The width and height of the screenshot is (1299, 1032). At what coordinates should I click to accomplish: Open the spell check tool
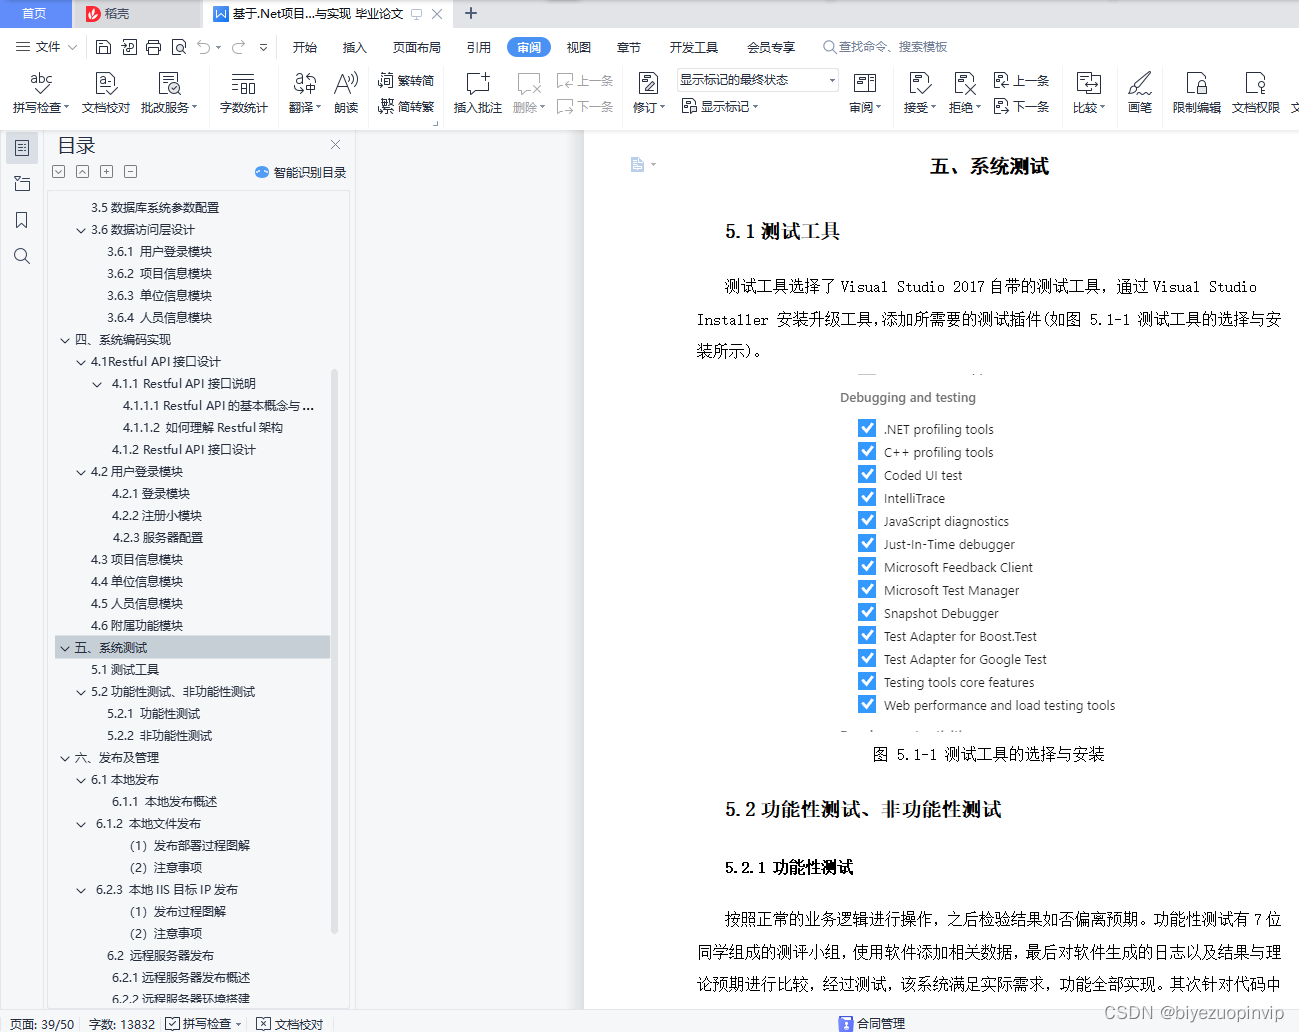[41, 92]
